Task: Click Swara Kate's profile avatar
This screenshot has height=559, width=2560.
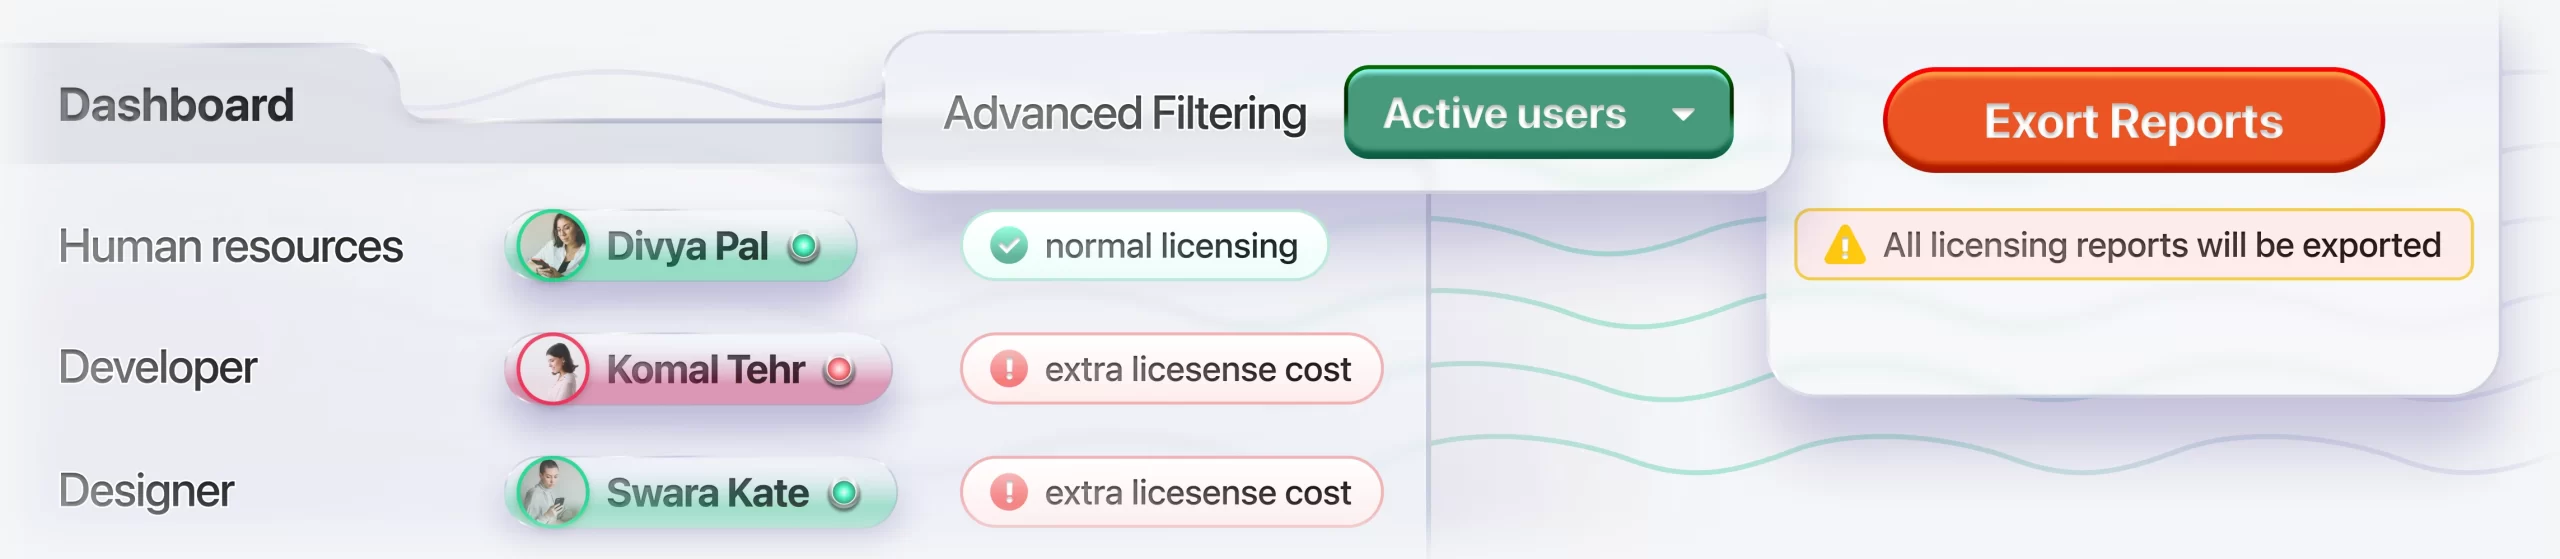Action: [553, 492]
